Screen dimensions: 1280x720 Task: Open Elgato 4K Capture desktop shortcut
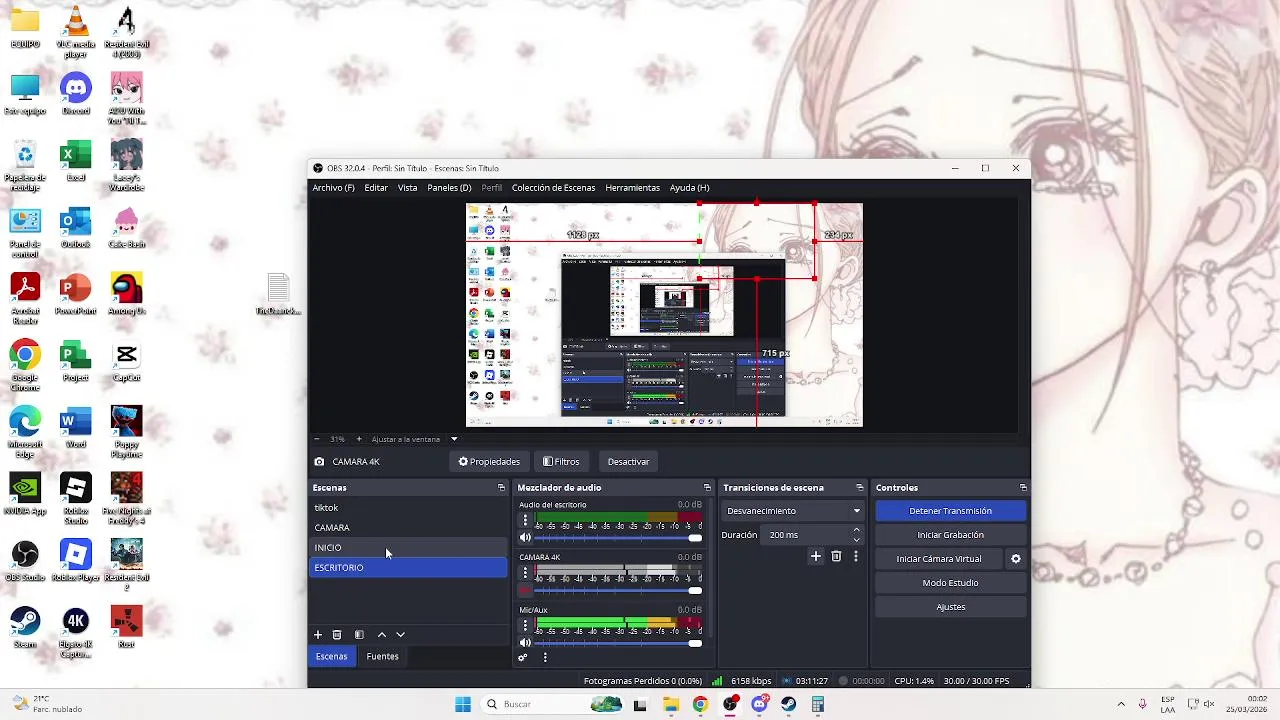tap(76, 632)
